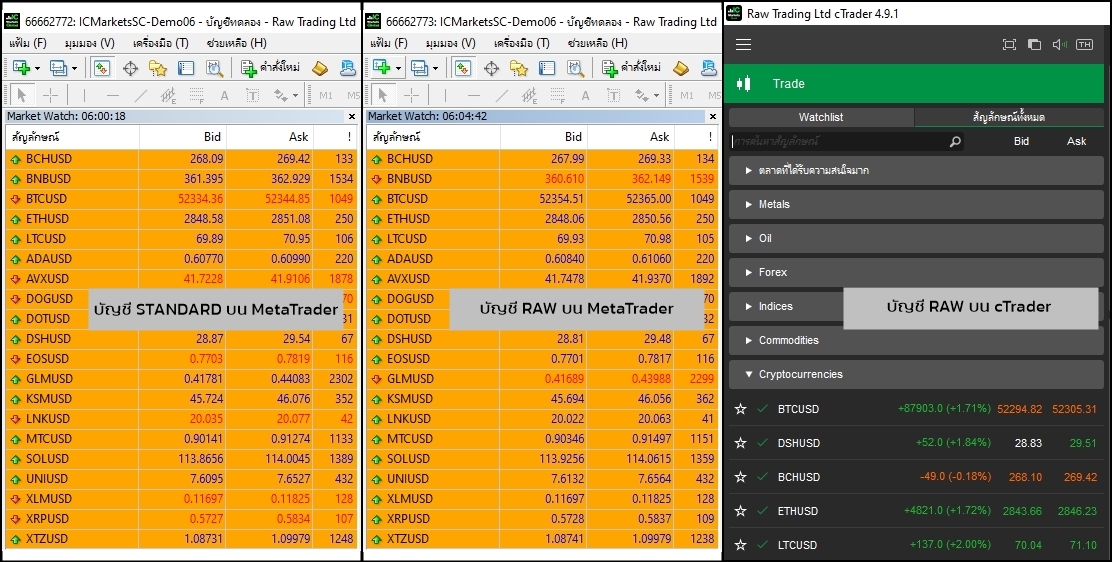Expand Commodities group in cTrader
Viewport: 1112px width, 562px height.
coord(916,341)
